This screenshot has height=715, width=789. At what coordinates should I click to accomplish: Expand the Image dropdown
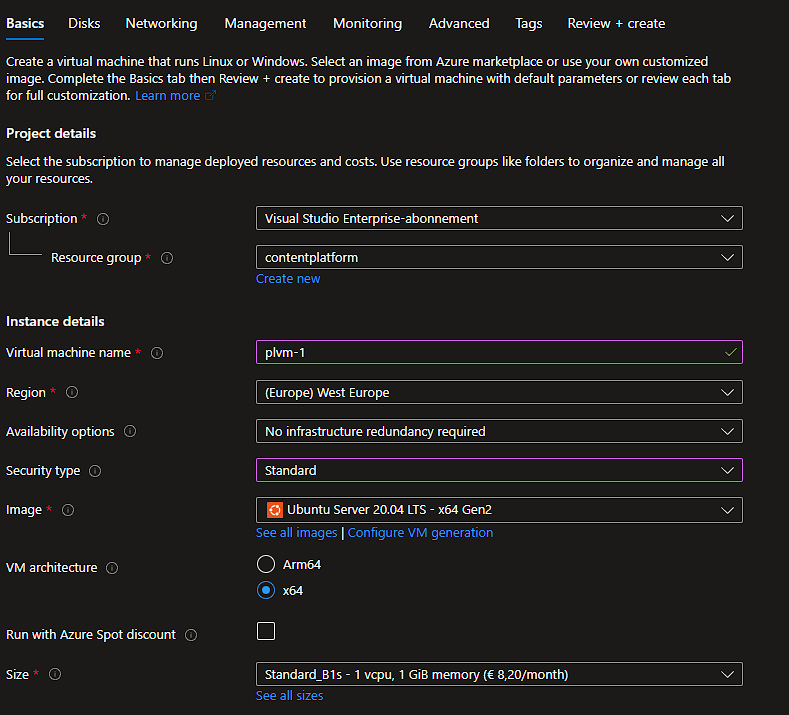(x=499, y=510)
